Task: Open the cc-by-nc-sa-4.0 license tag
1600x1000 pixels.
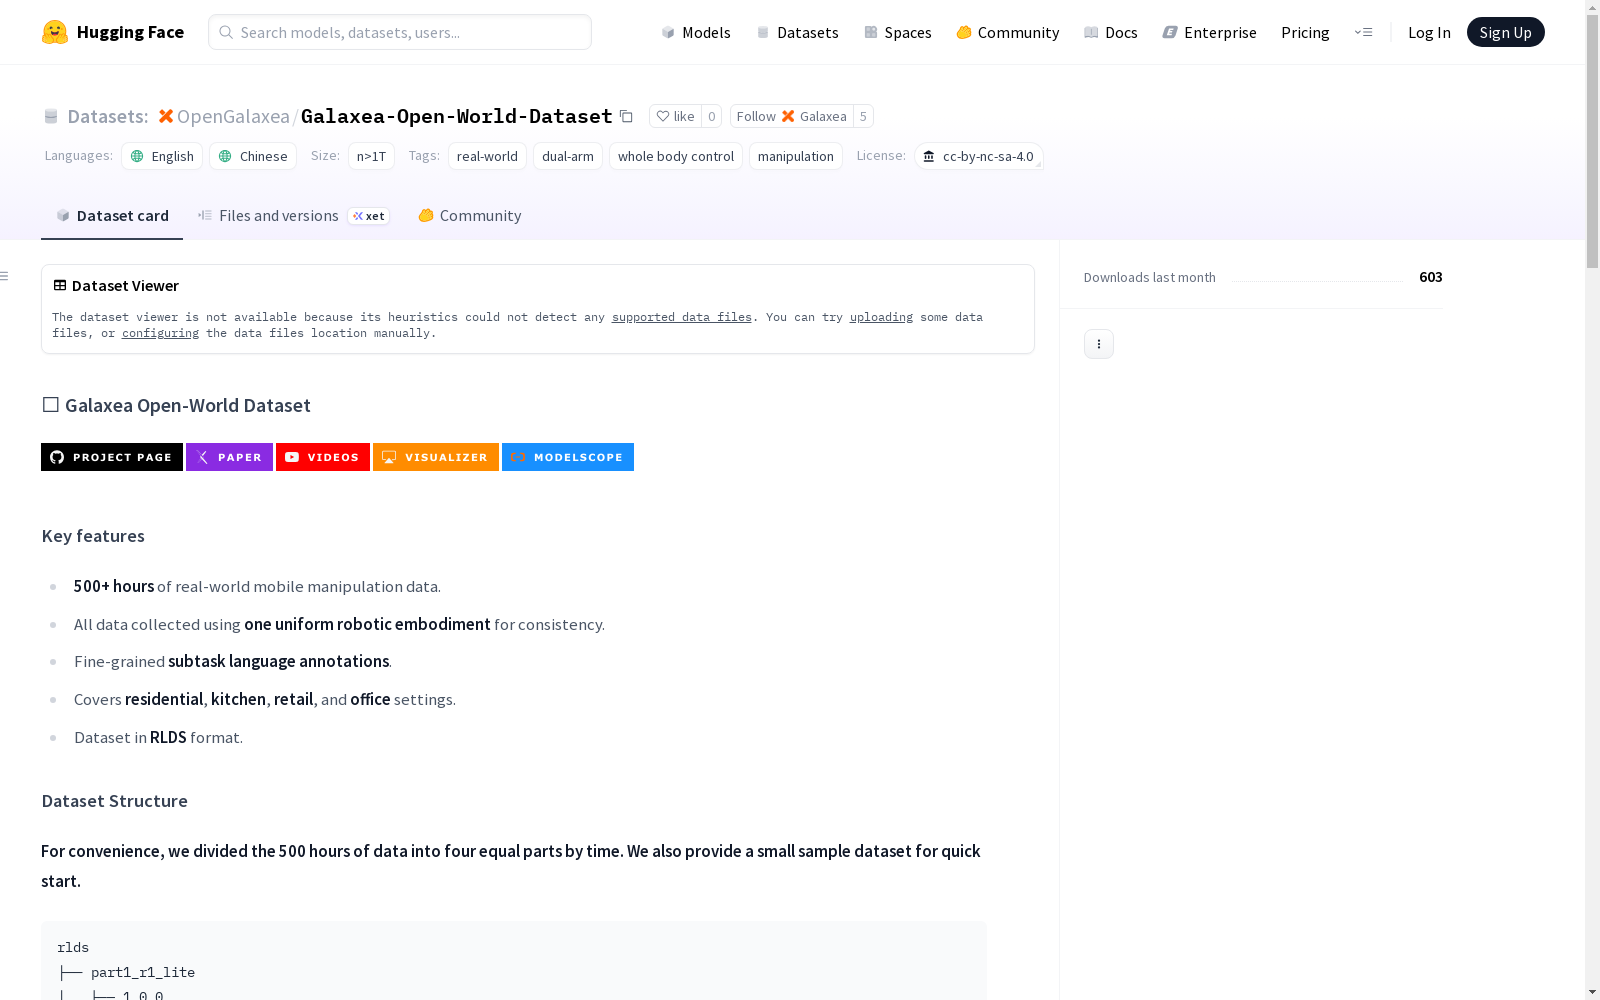Action: tap(979, 156)
